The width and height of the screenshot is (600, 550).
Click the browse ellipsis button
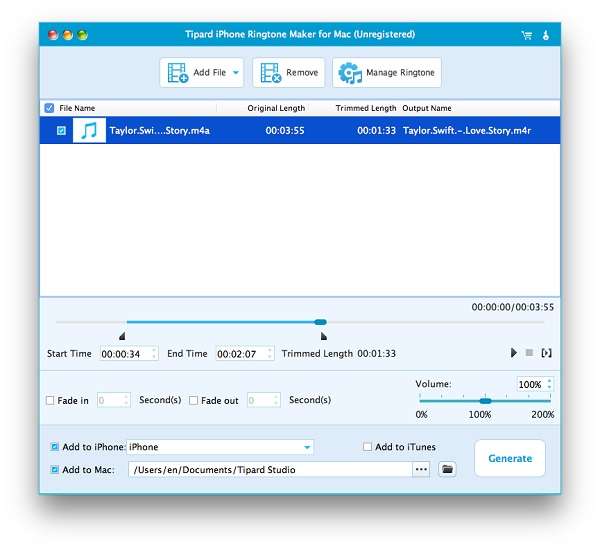pos(421,470)
